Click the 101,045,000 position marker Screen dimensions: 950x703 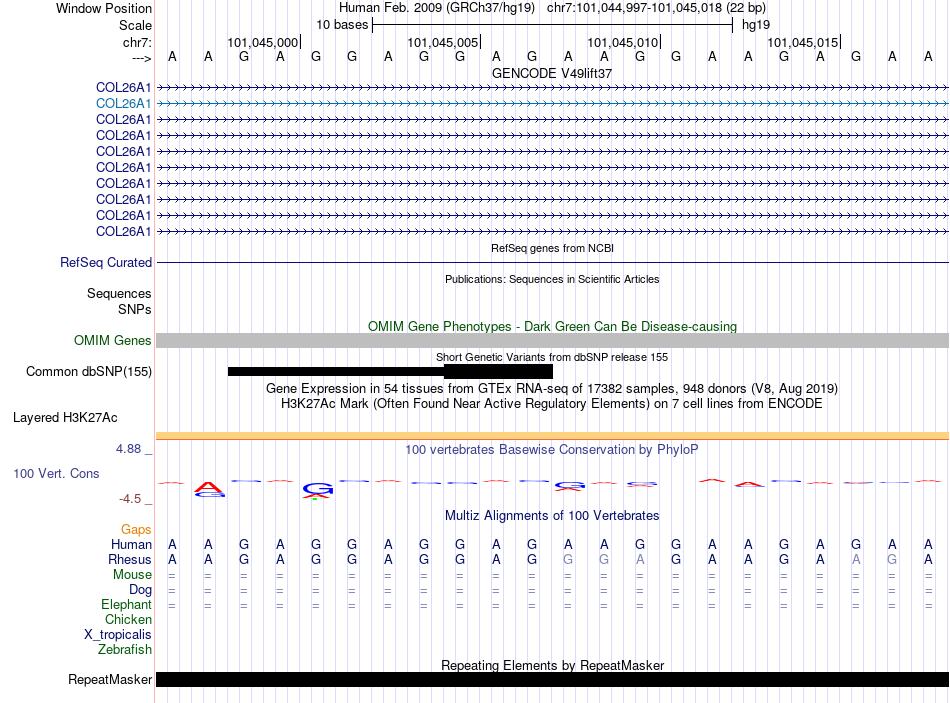263,42
